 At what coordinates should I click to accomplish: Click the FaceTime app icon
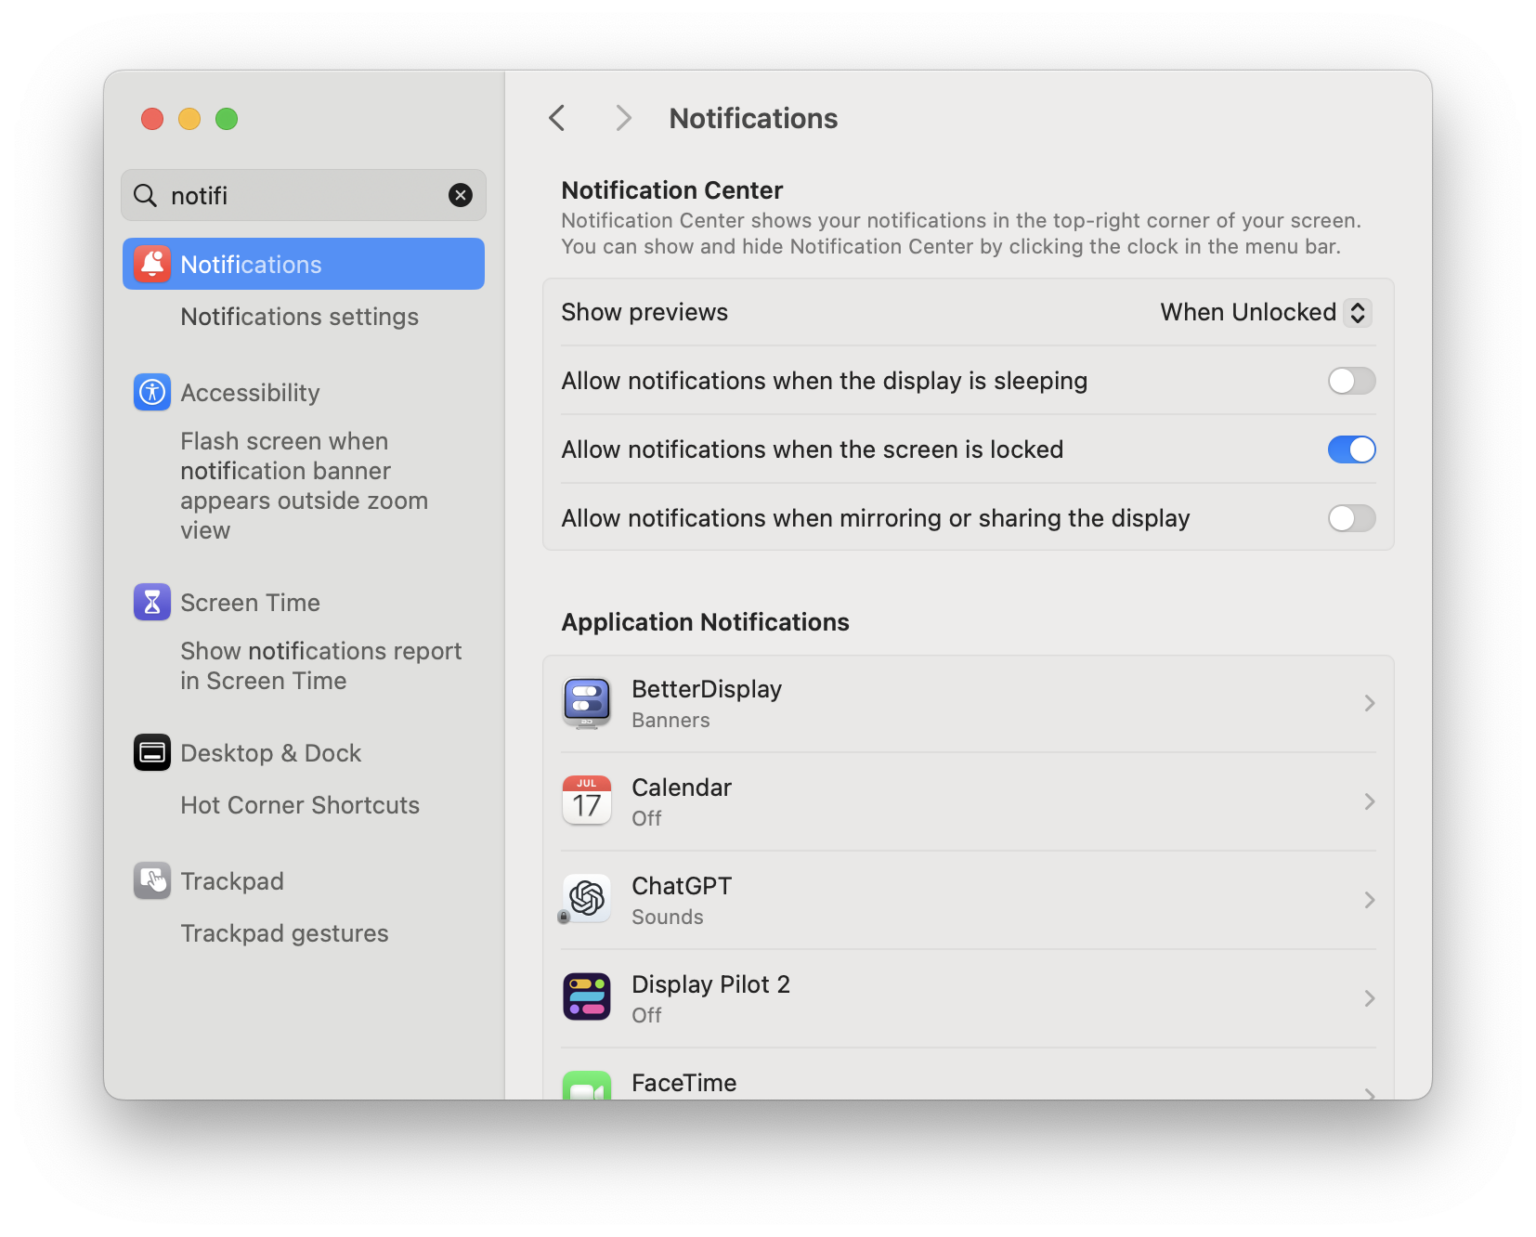coord(587,1088)
